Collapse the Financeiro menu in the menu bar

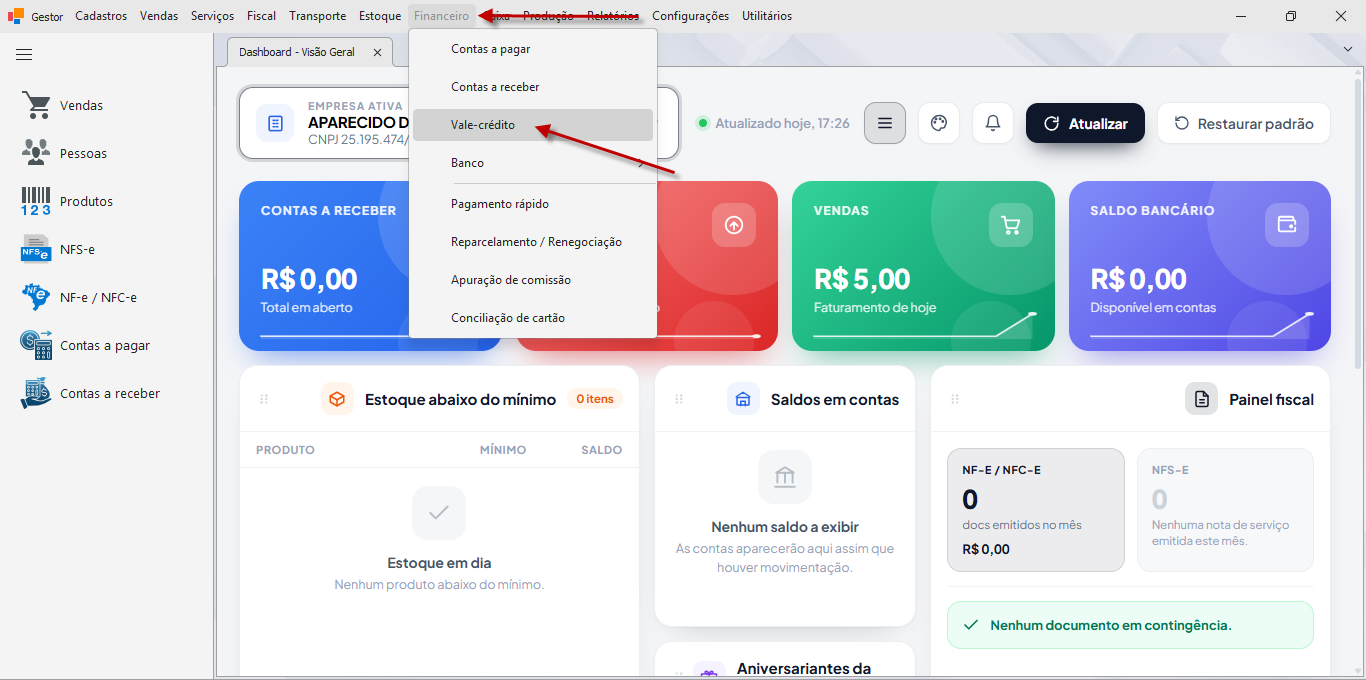coord(441,16)
